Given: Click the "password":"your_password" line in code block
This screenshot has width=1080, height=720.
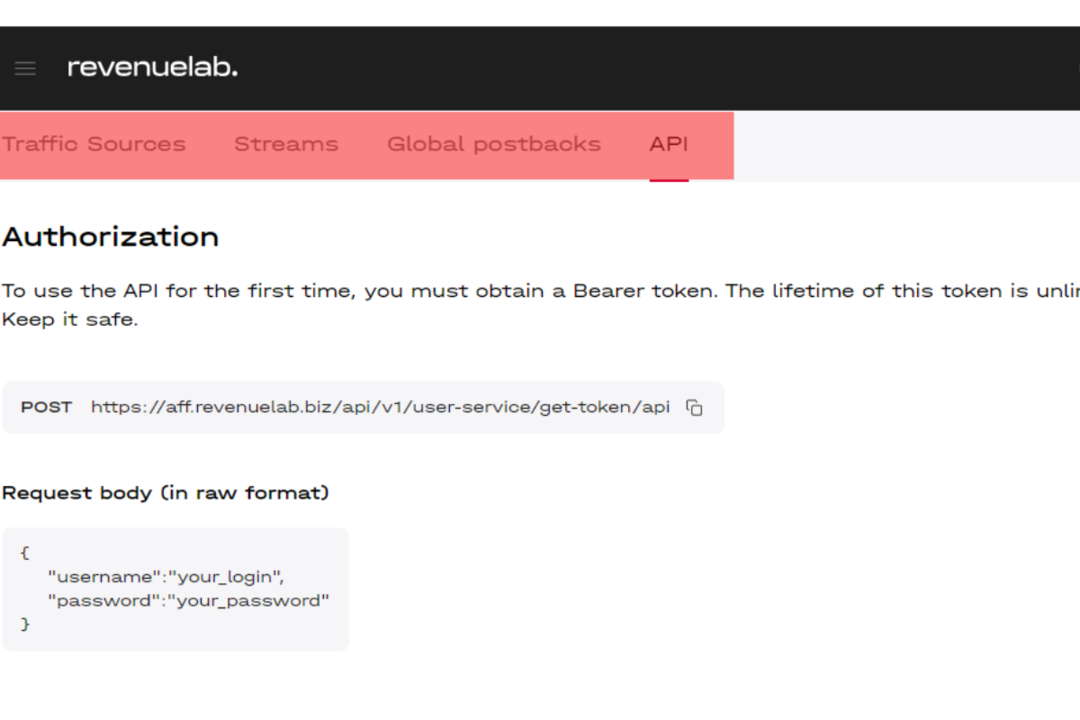Looking at the screenshot, I should 188,601.
